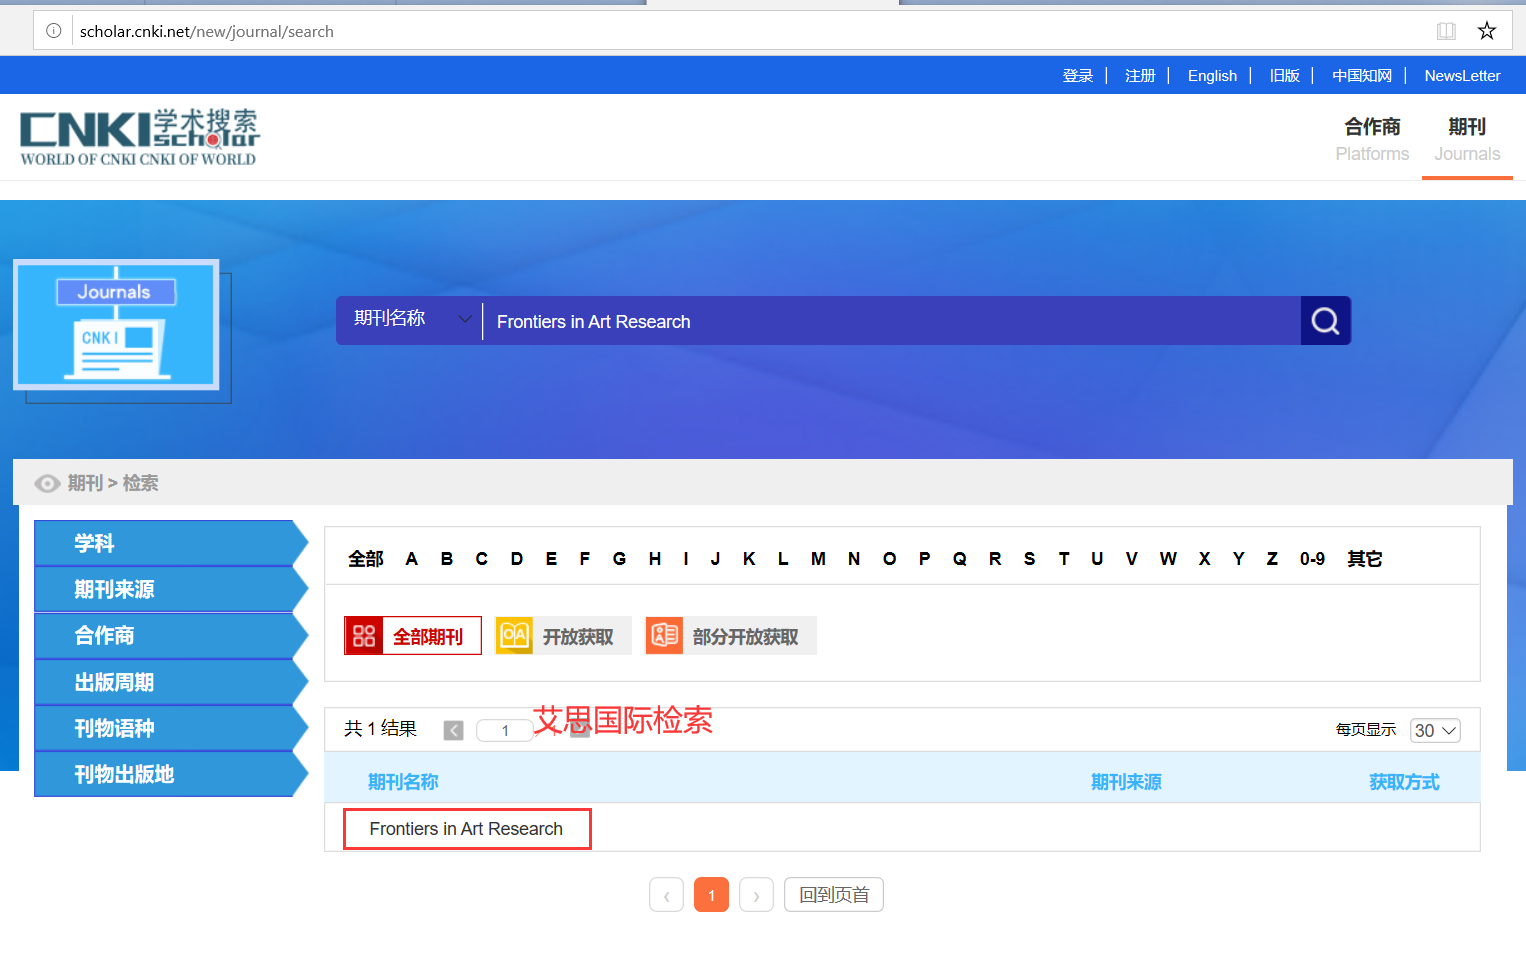The image size is (1526, 967).
Task: Expand 刊物语种 filter panel
Action: (171, 728)
